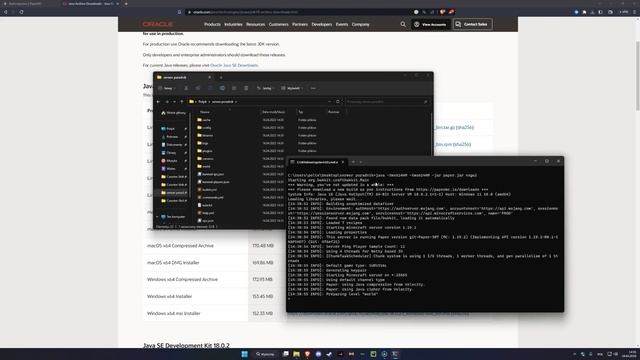
Task: Expand the 'Ten komputer' tree node
Action: click(x=158, y=217)
